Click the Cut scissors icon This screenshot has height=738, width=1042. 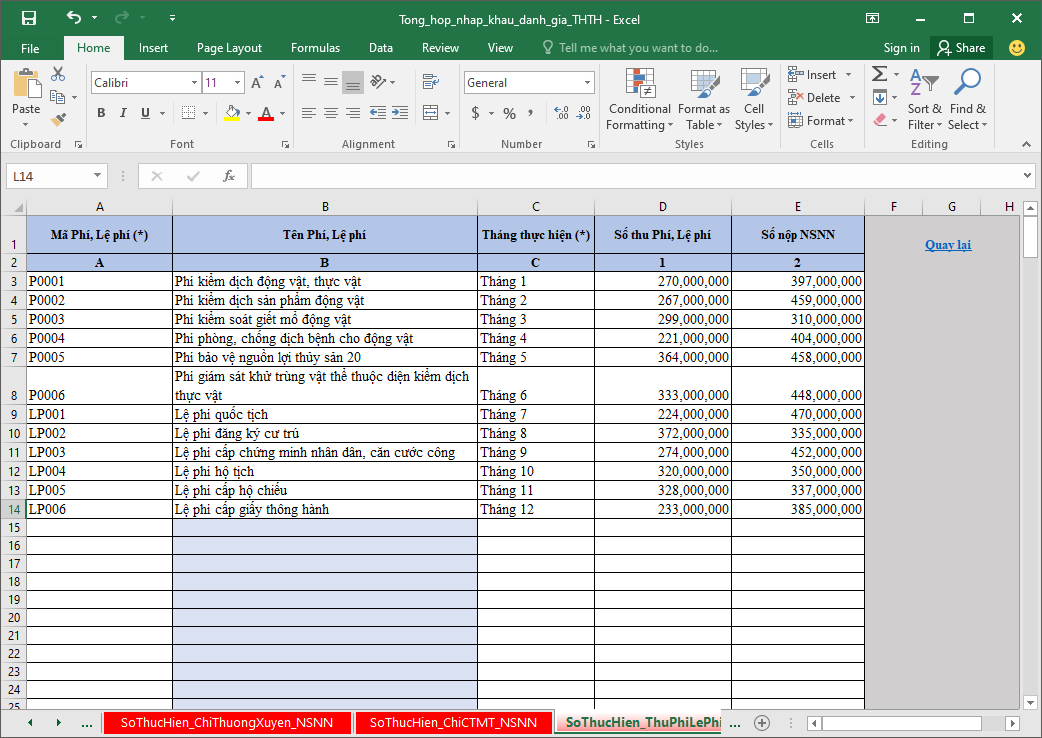[58, 74]
